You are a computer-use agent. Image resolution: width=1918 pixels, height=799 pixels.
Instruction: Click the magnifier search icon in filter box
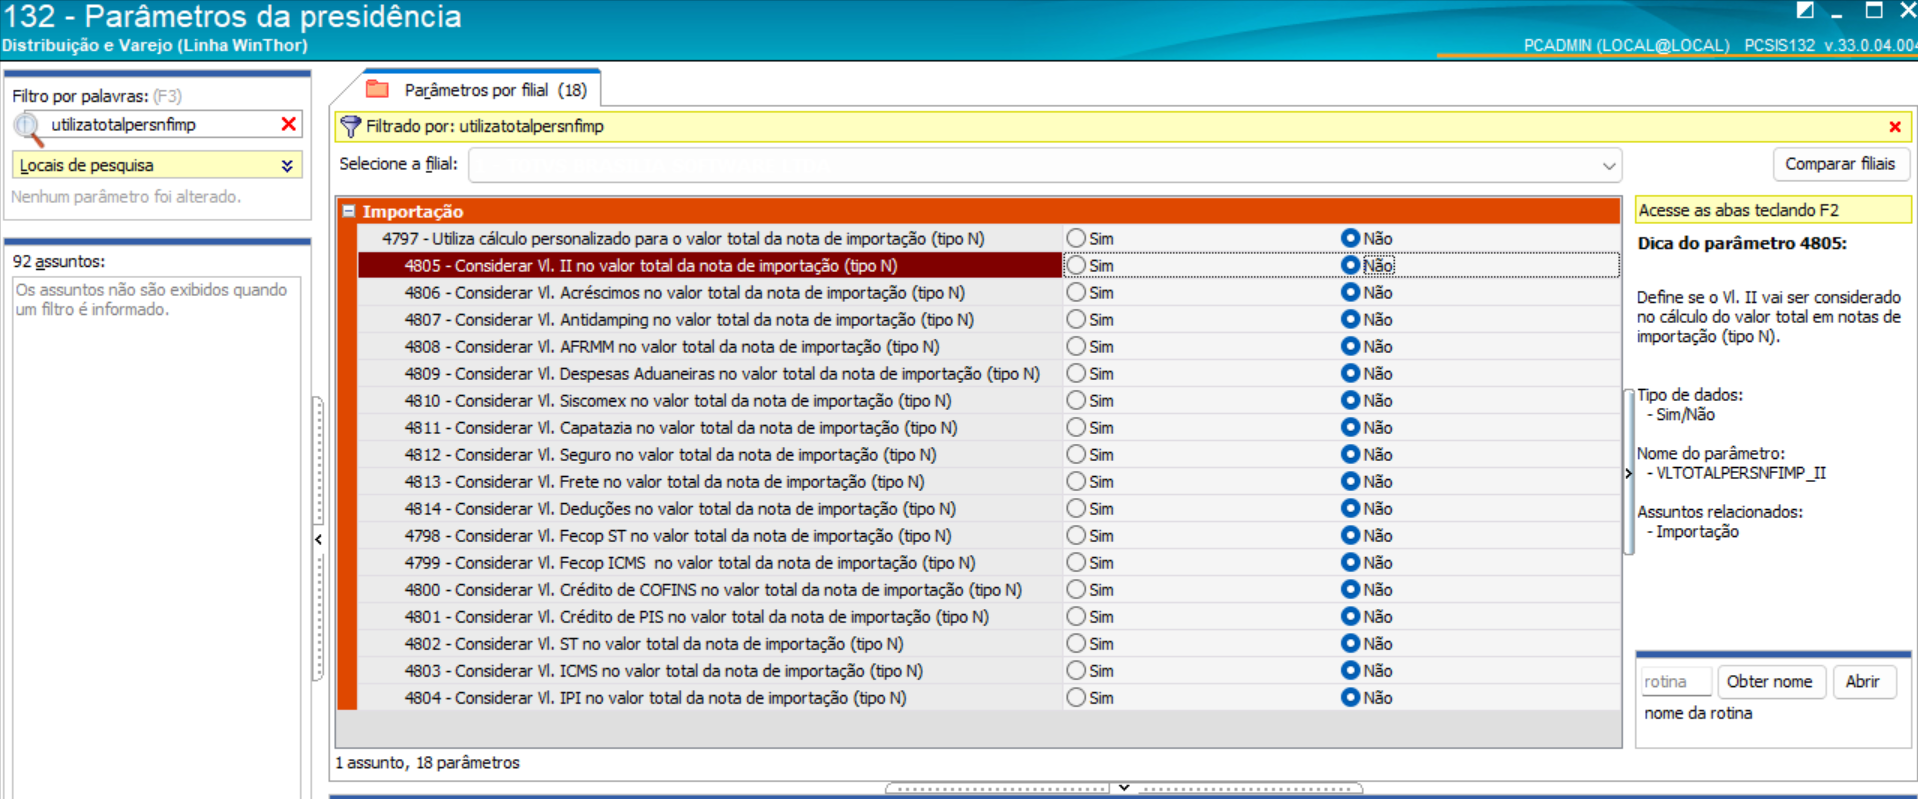(x=28, y=127)
